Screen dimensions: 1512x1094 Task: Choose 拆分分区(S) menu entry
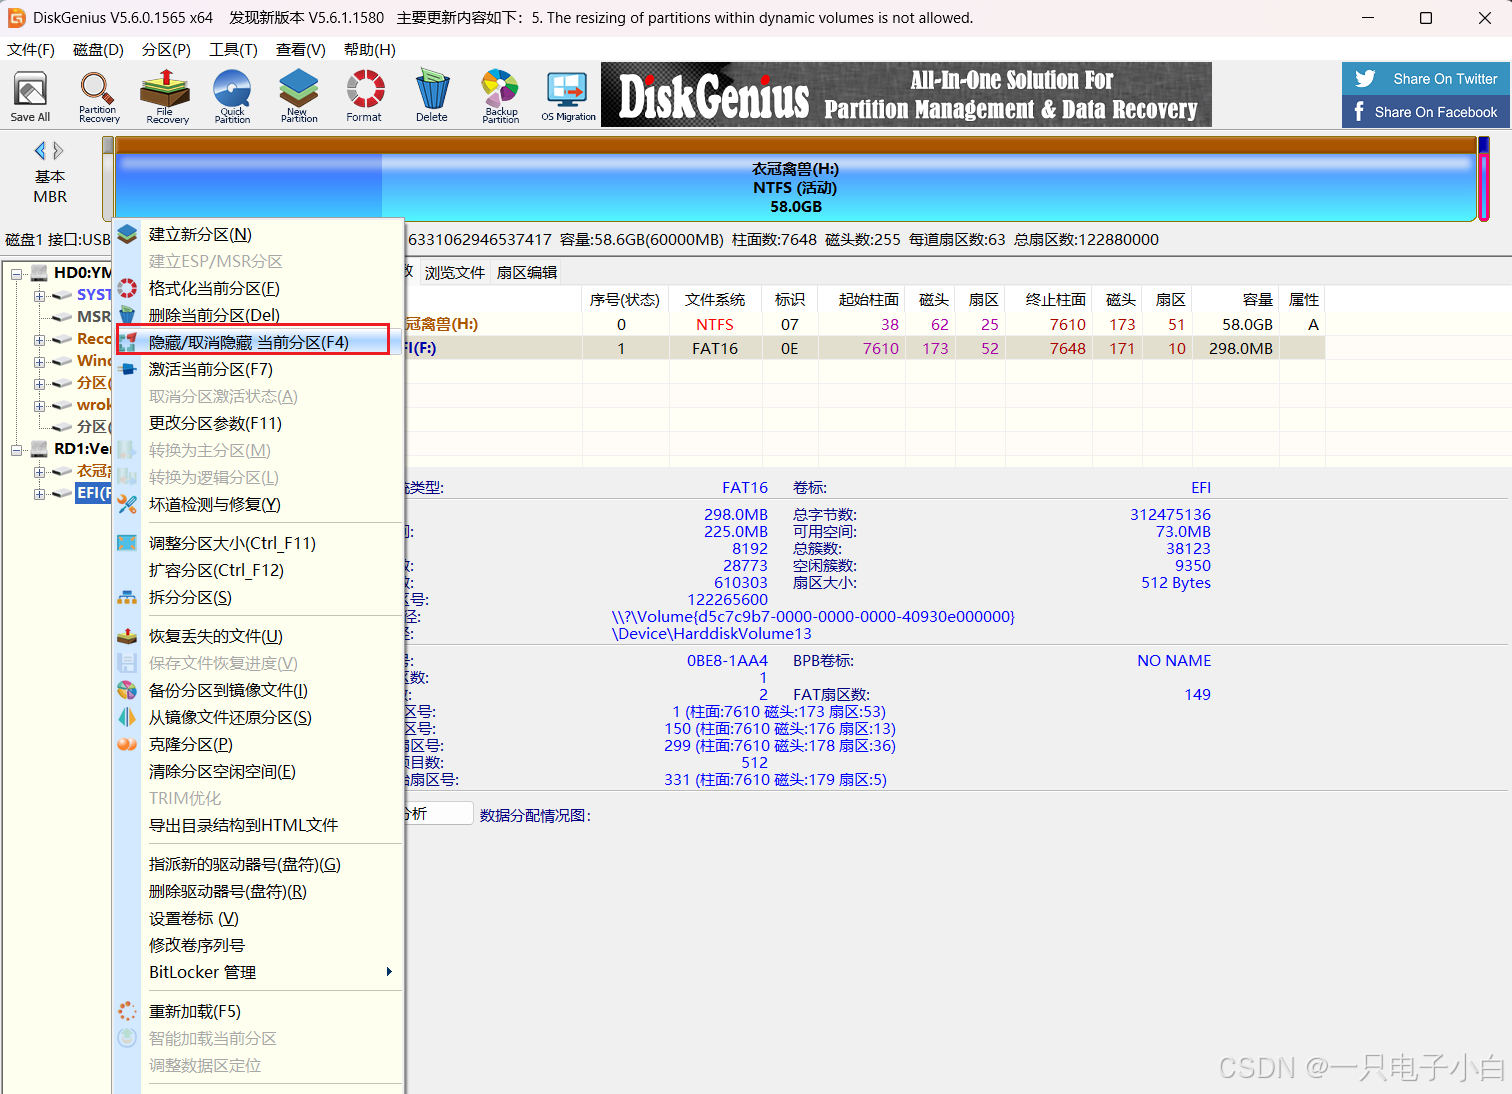[x=258, y=597]
